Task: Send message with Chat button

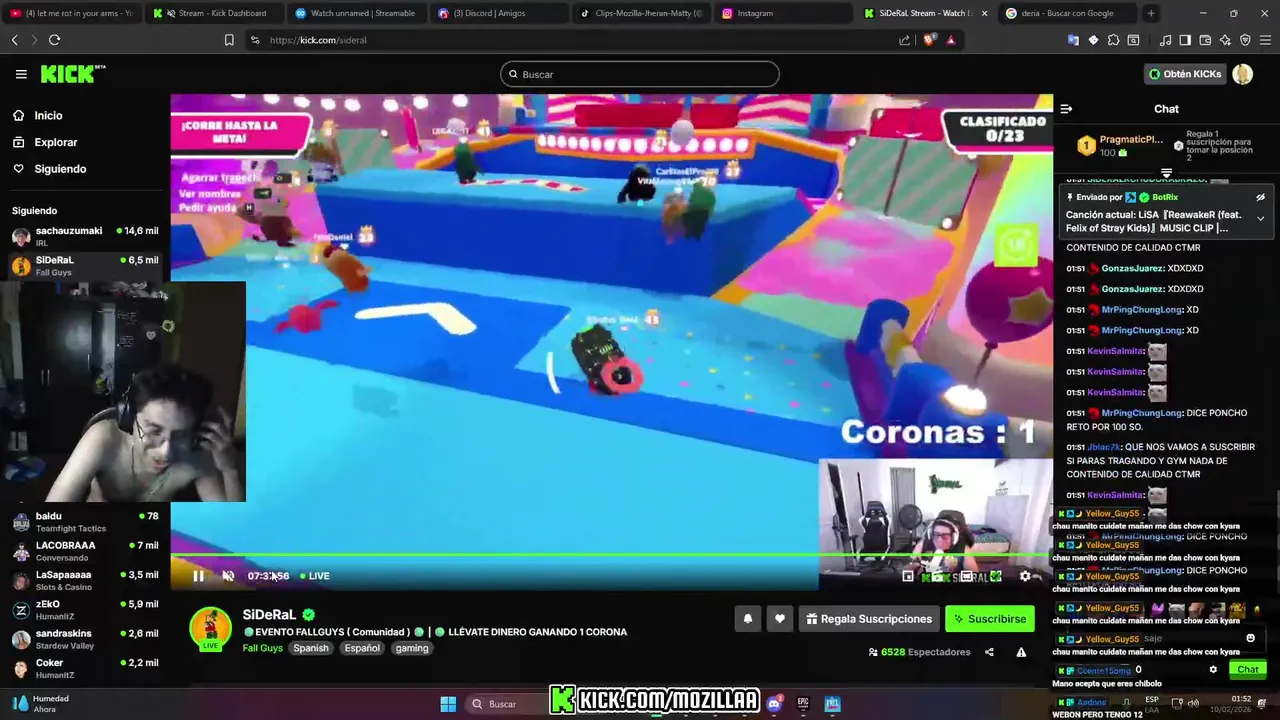Action: tap(1248, 670)
